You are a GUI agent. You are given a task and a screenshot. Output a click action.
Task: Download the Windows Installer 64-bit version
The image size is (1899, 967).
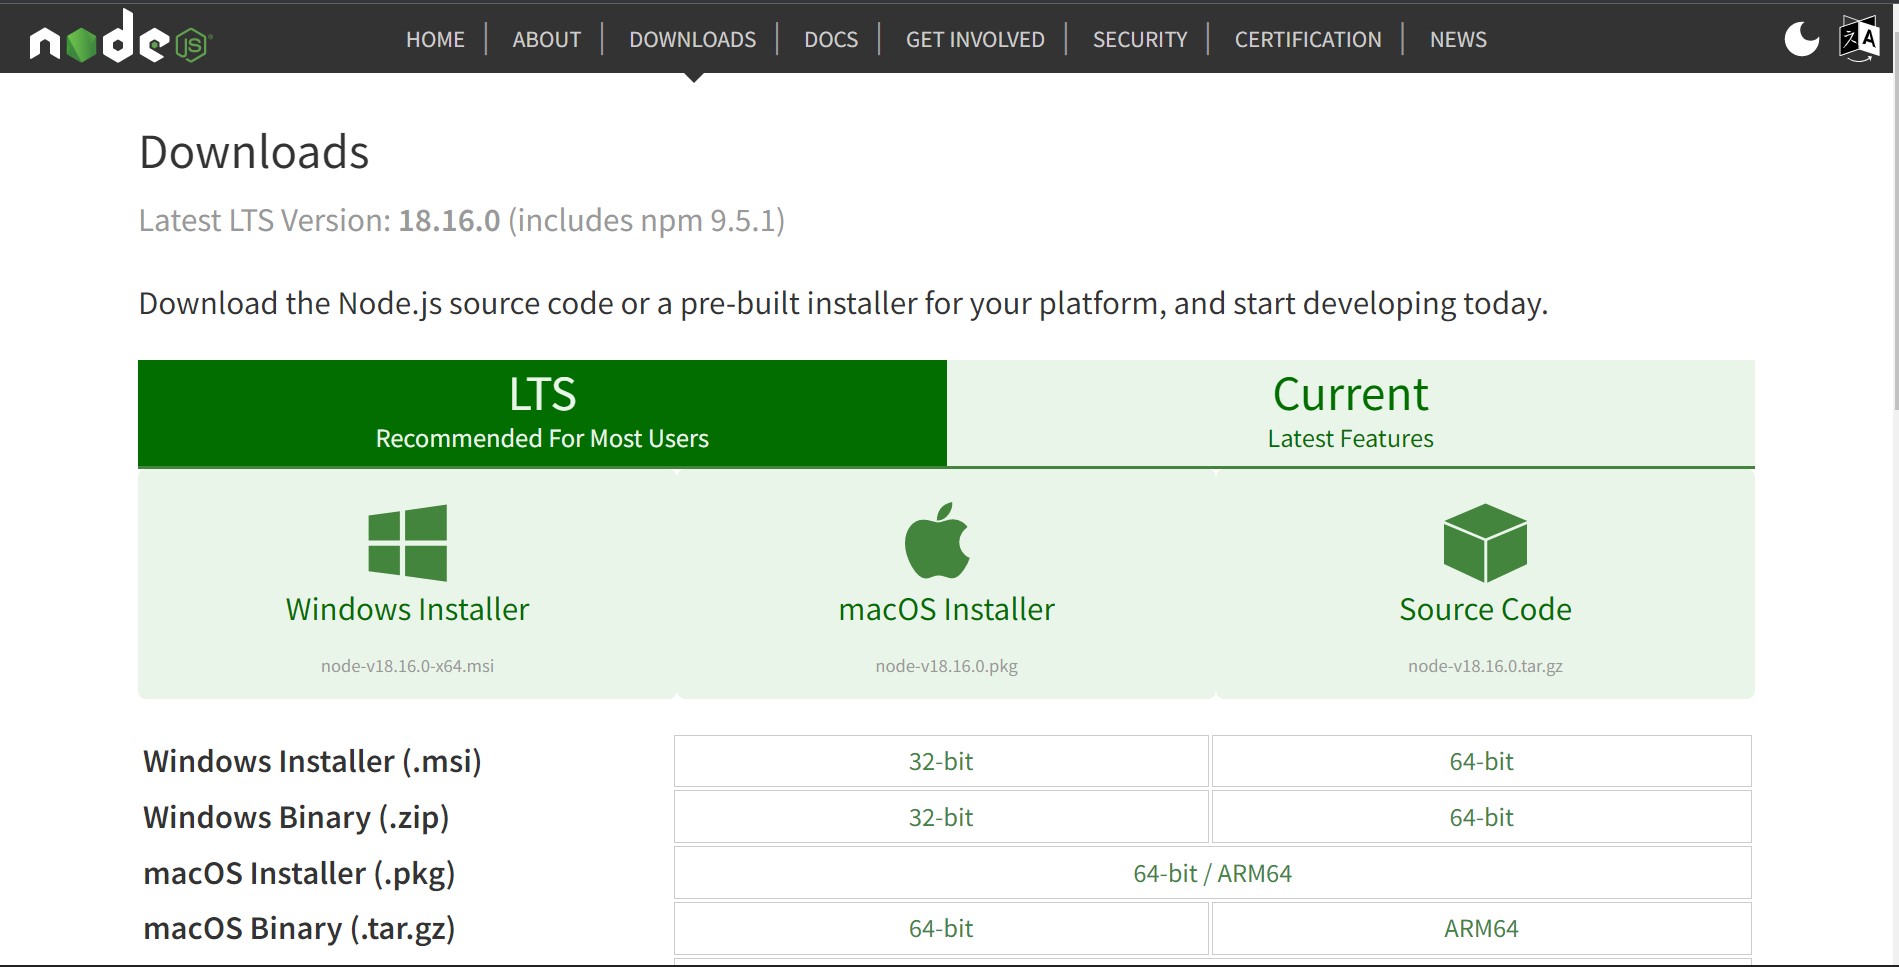click(x=1480, y=761)
